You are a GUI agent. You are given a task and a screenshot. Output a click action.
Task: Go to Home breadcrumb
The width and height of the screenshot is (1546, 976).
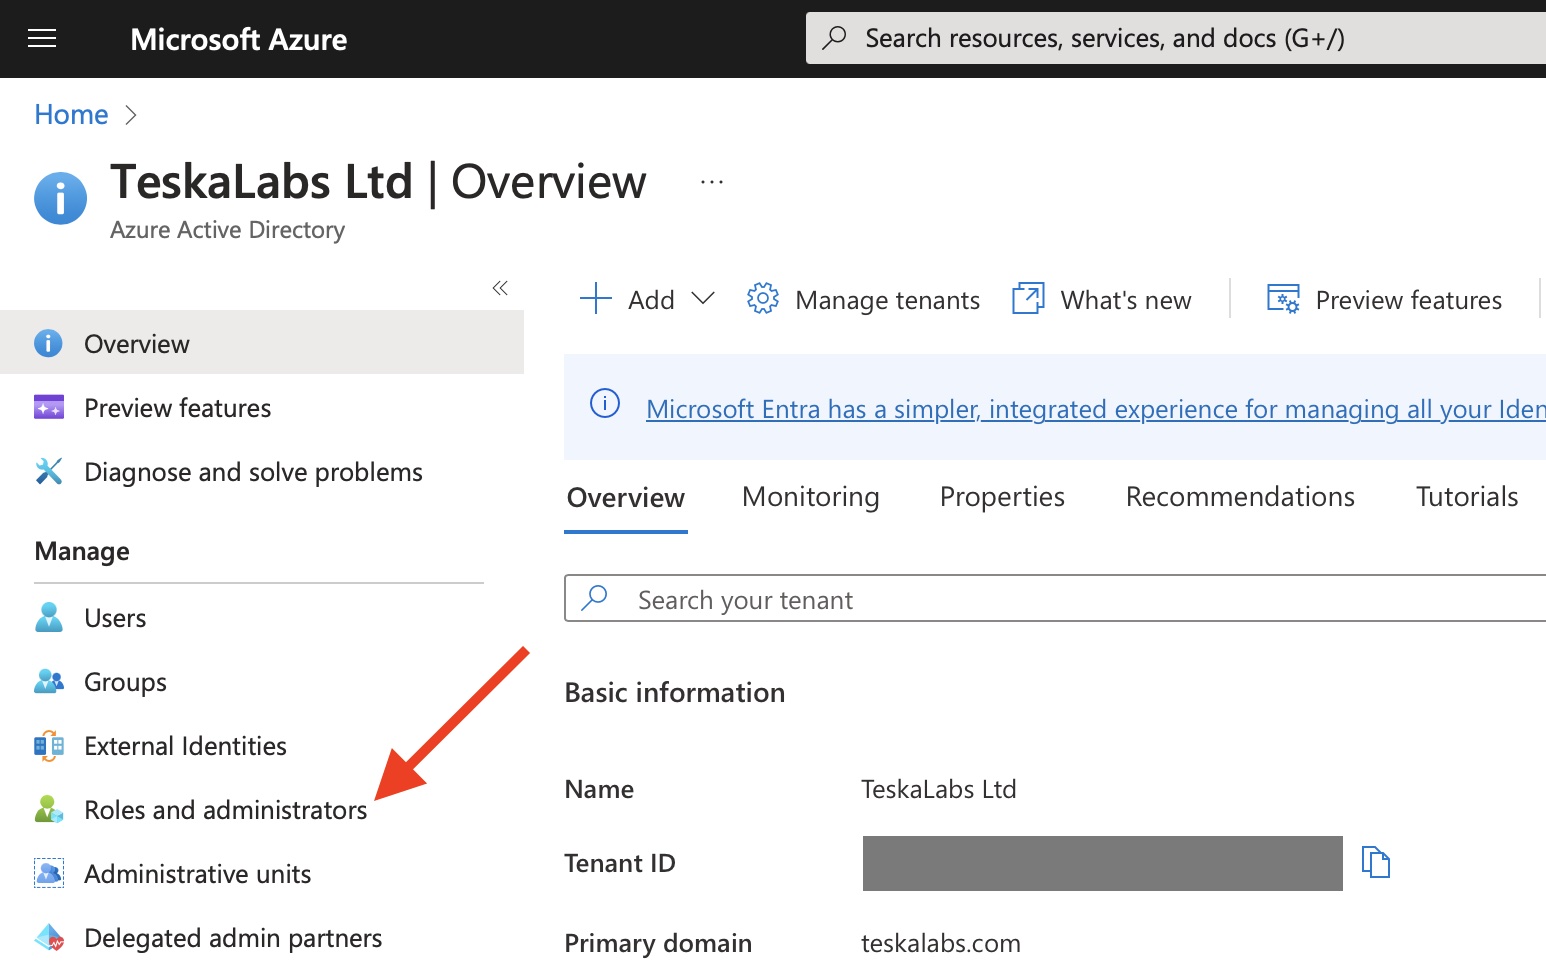(x=71, y=114)
